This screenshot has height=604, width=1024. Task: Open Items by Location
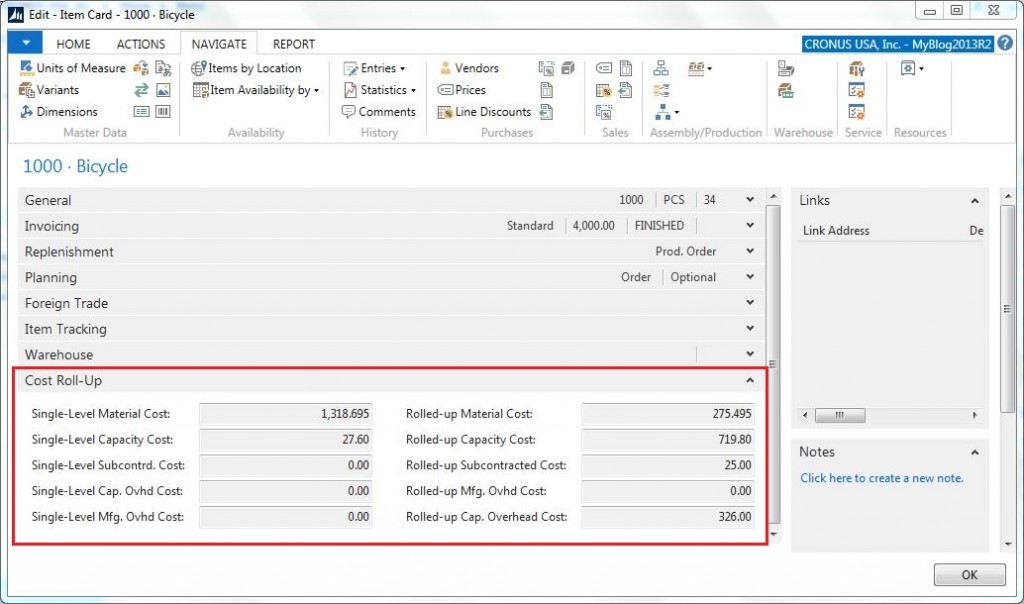click(246, 68)
